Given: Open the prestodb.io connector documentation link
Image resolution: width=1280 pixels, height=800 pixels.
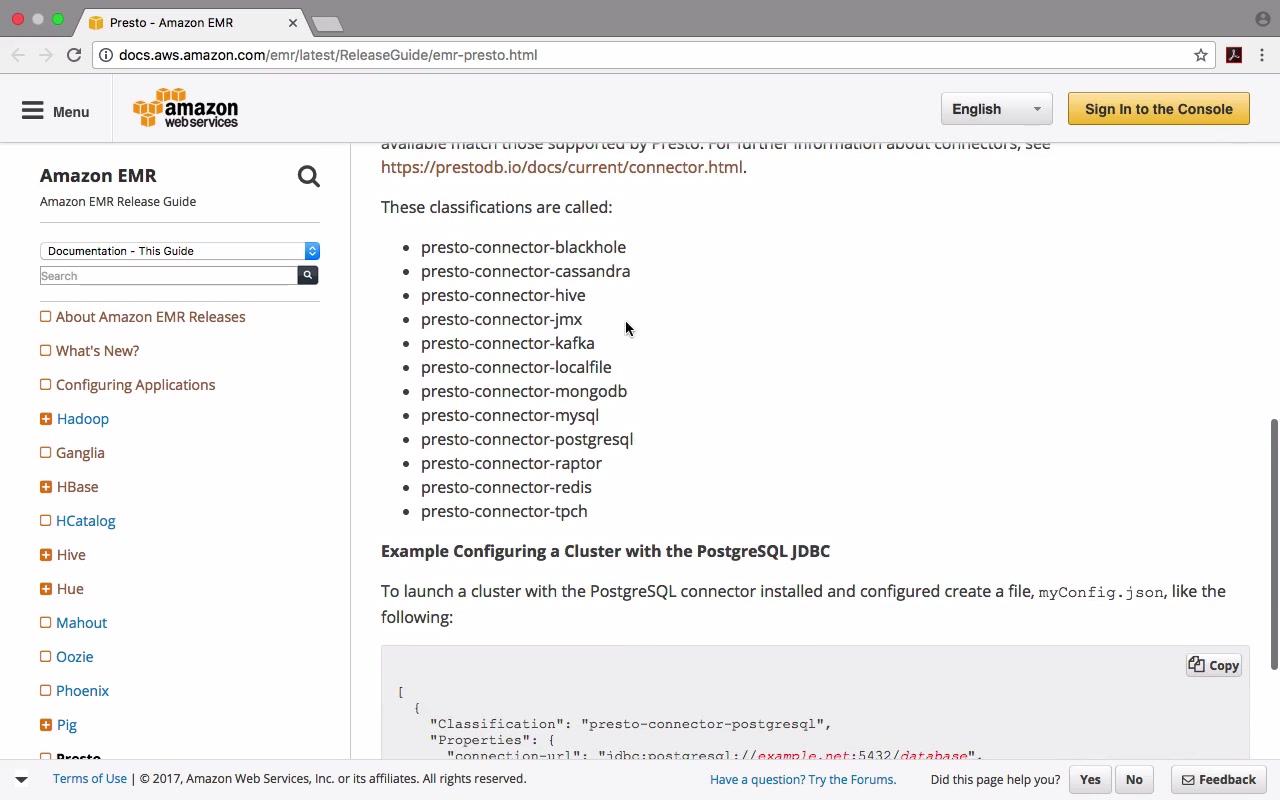Looking at the screenshot, I should pyautogui.click(x=561, y=167).
